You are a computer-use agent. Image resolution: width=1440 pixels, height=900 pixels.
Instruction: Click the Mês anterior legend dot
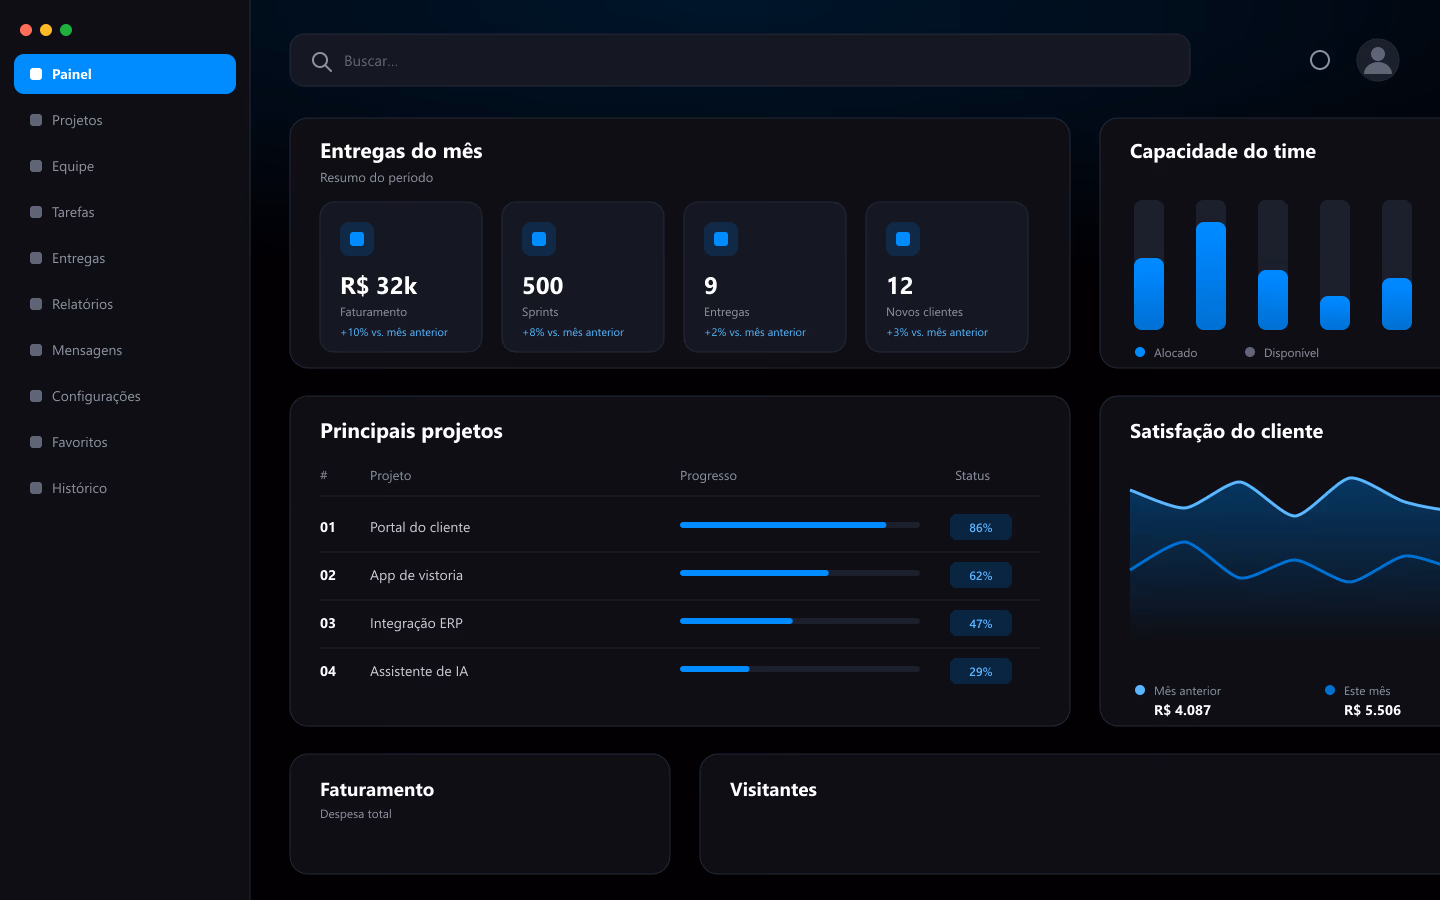click(1140, 690)
